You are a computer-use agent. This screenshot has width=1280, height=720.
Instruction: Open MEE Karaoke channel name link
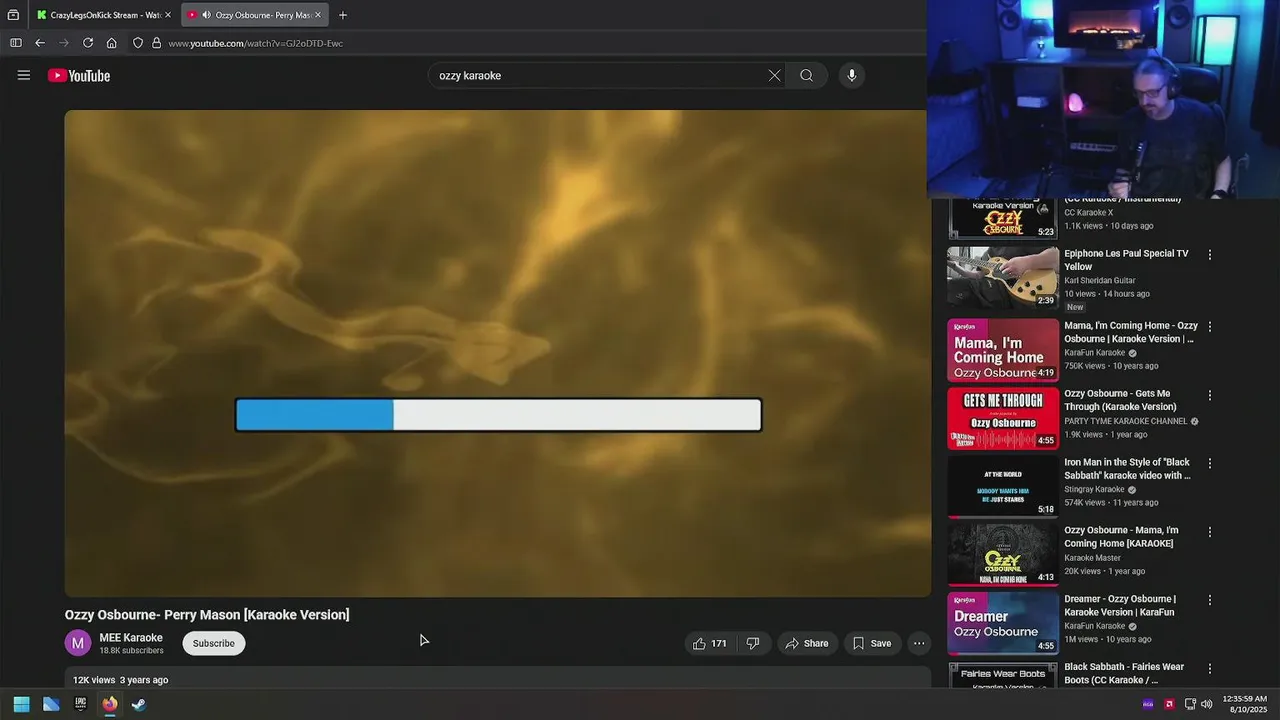coord(131,637)
